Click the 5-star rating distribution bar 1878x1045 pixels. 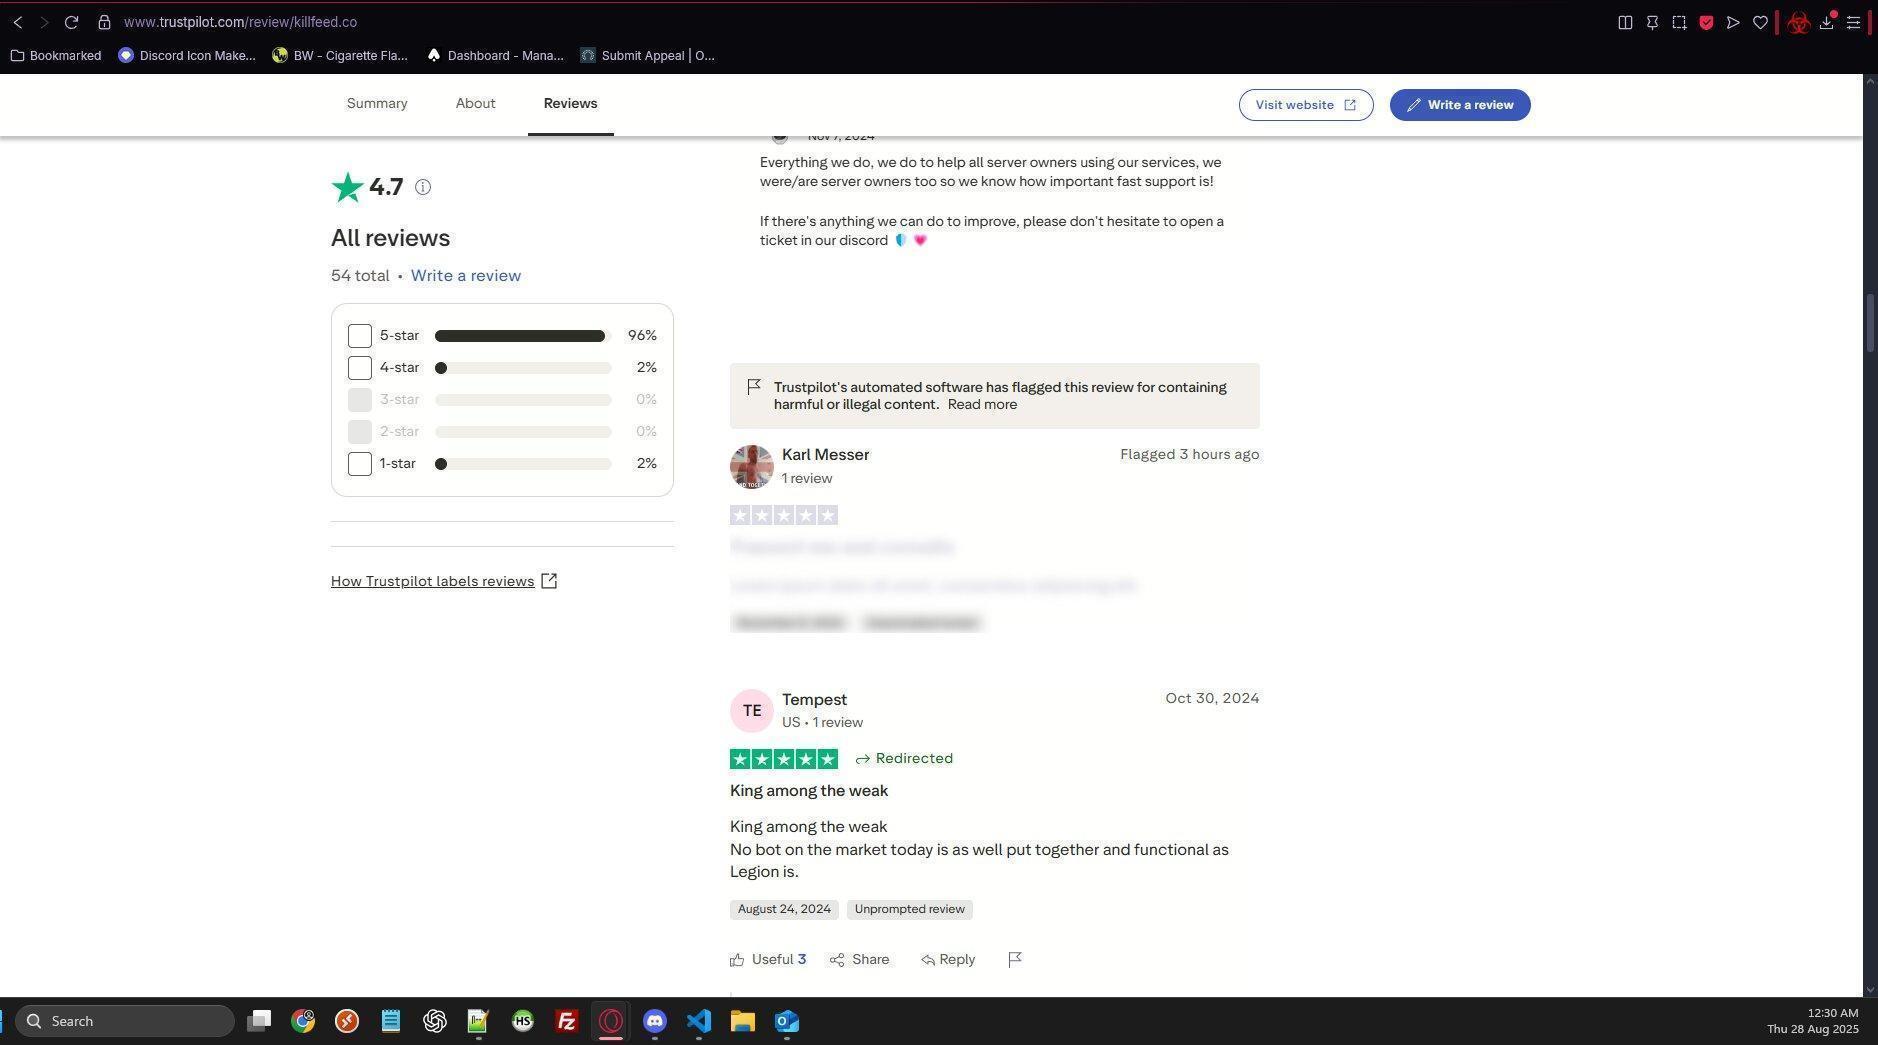(523, 336)
